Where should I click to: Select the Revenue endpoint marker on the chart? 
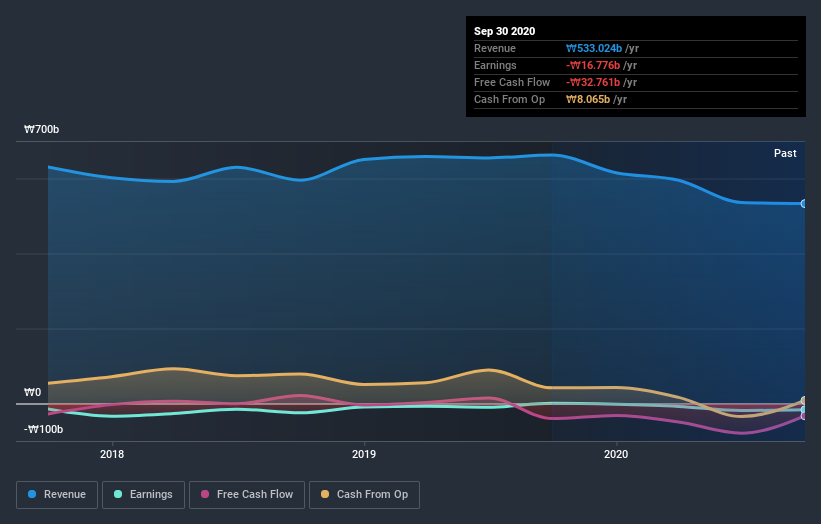[804, 204]
